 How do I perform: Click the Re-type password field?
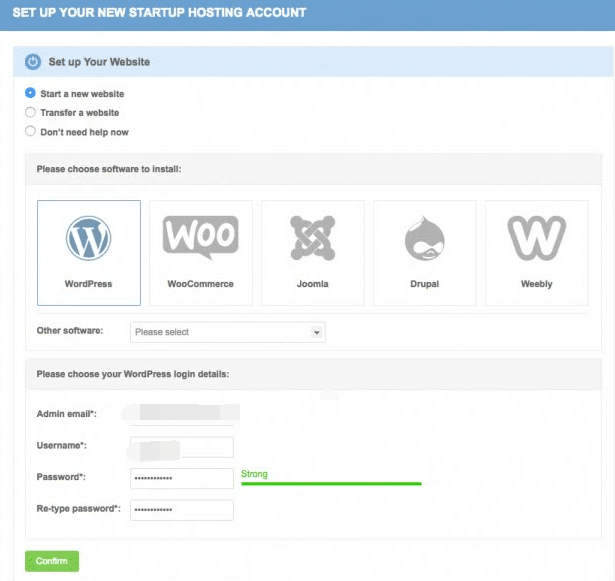182,510
